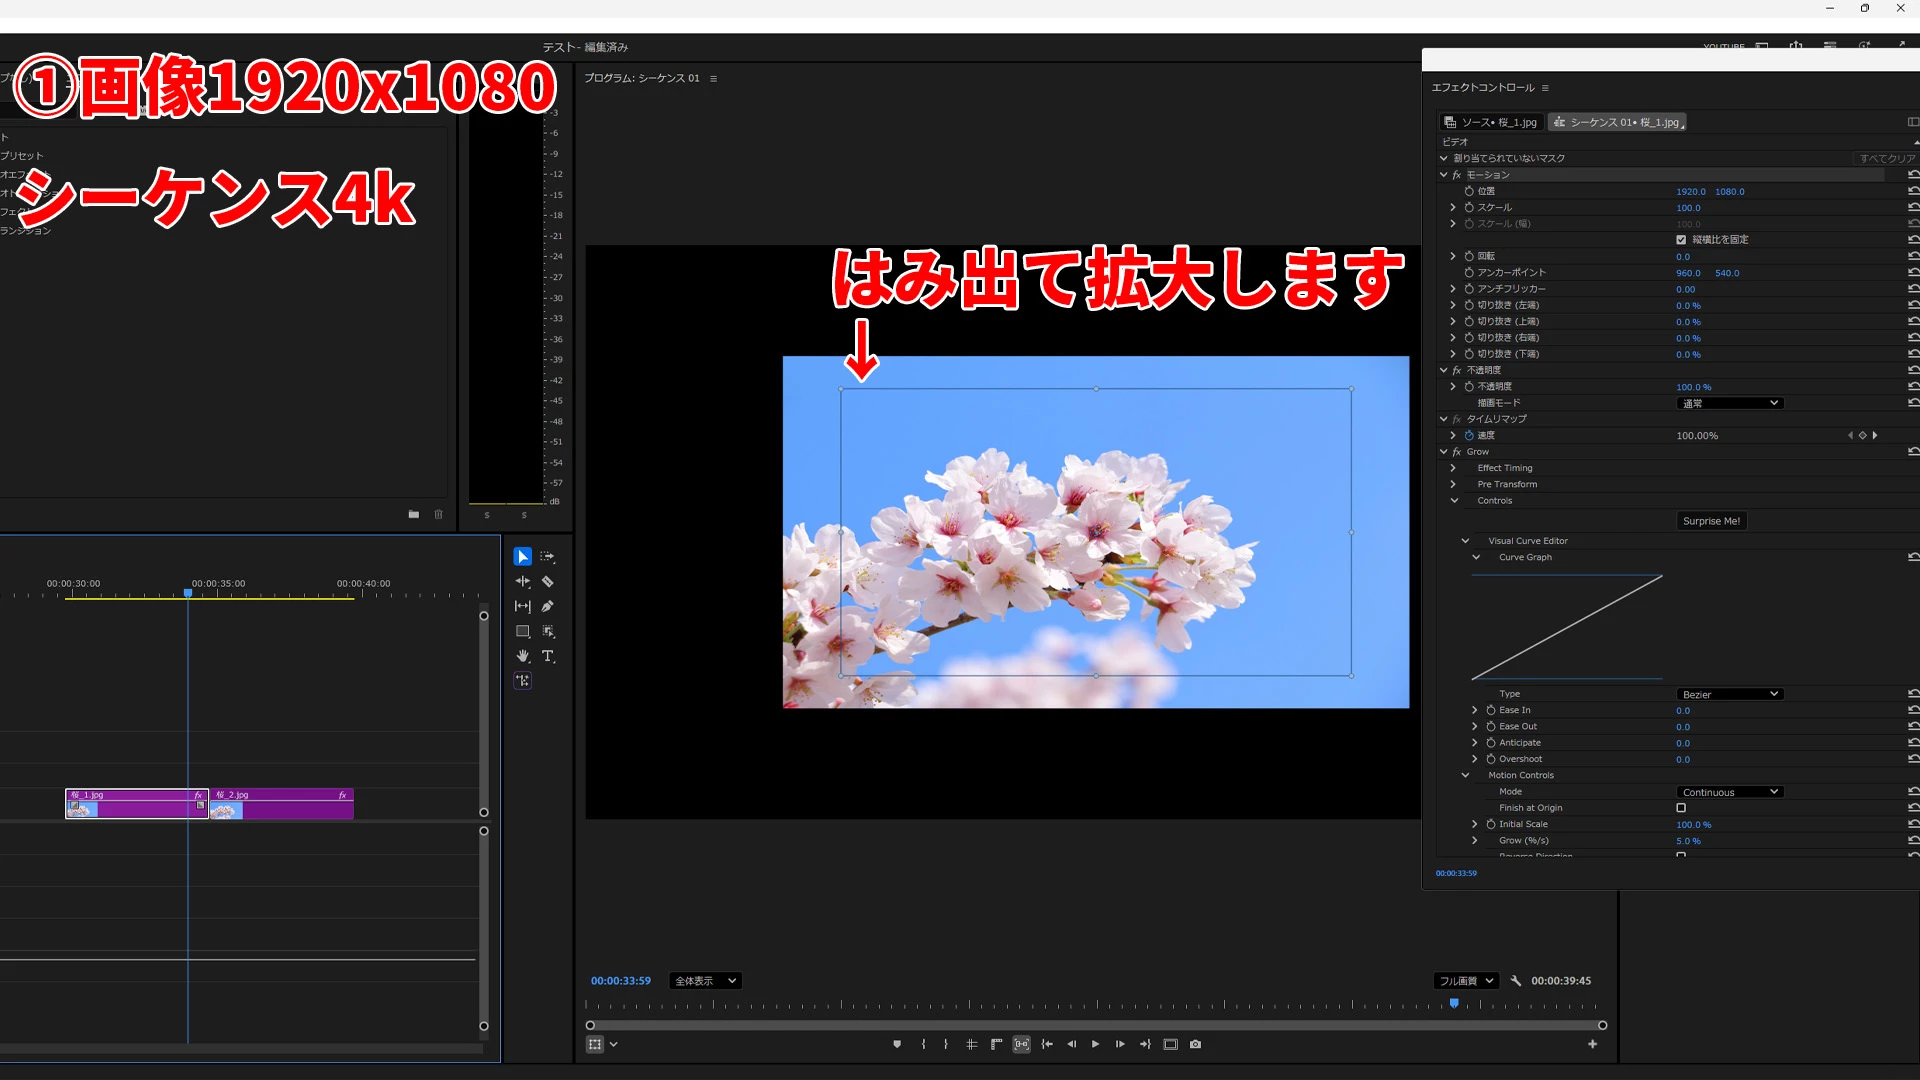The height and width of the screenshot is (1080, 1920).
Task: Enable the Finish at Origin checkbox
Action: (x=1681, y=808)
